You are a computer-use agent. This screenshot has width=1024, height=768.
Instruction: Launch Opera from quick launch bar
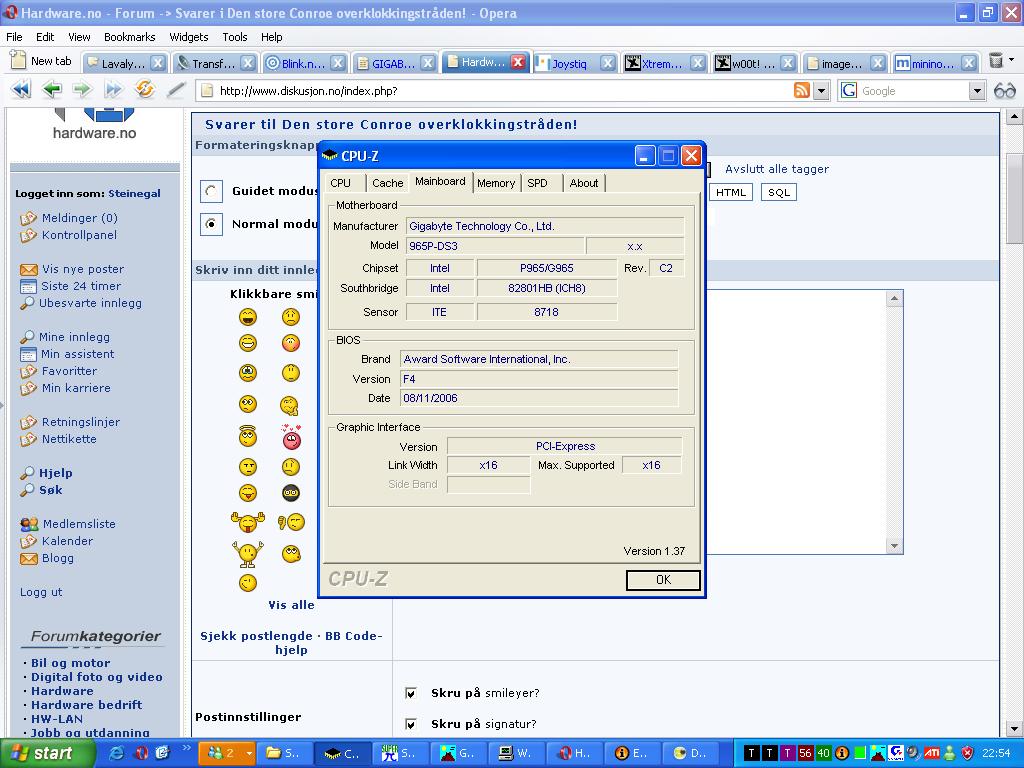coord(140,753)
